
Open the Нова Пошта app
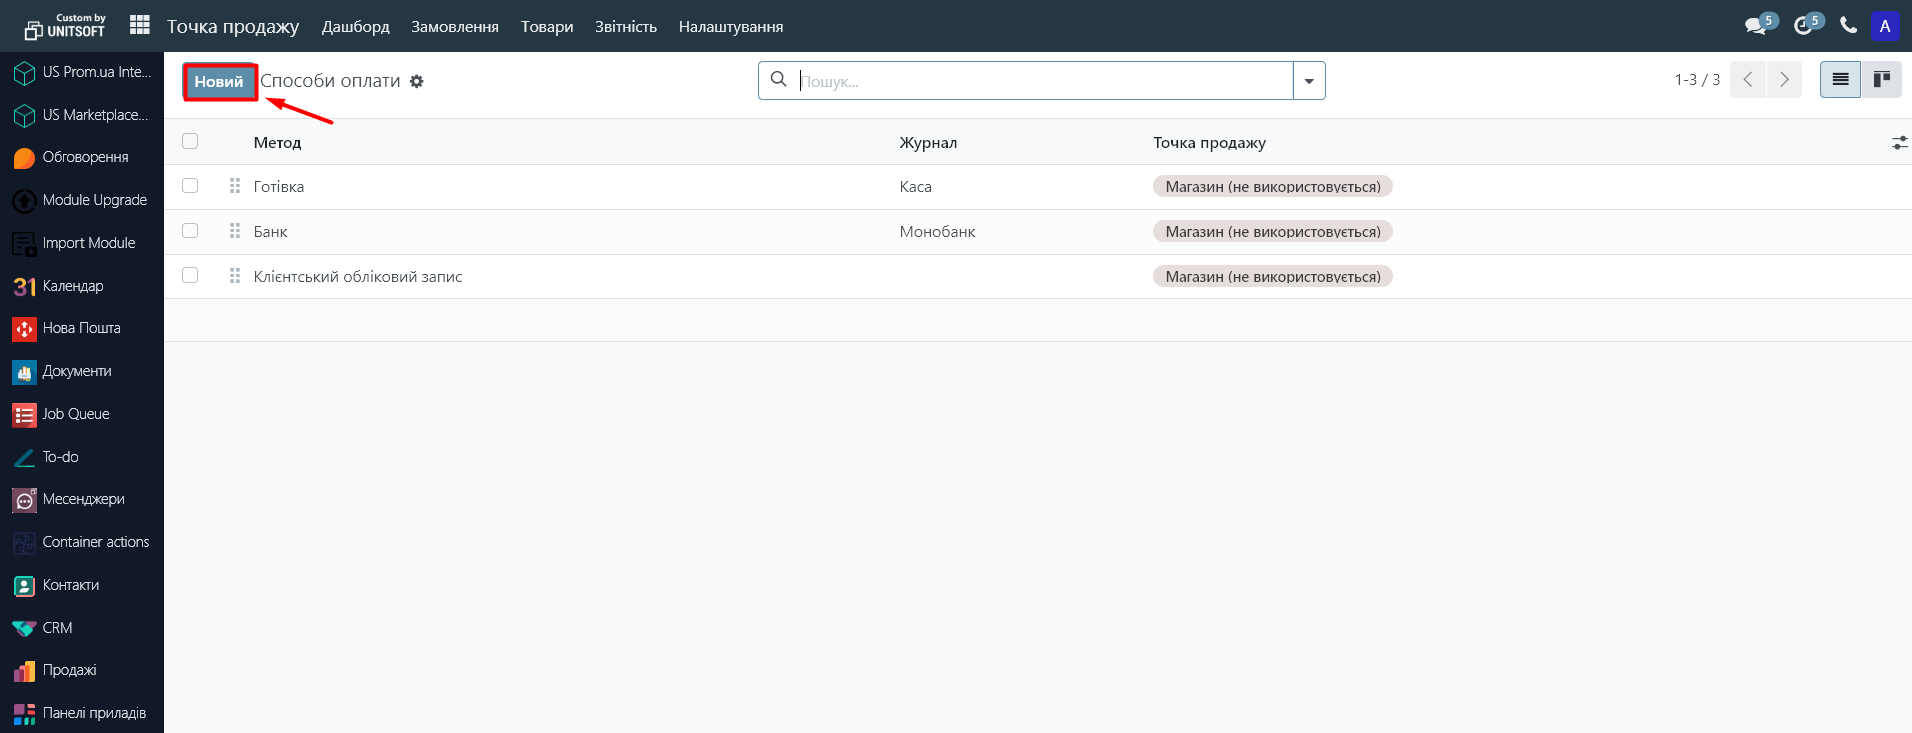(81, 328)
